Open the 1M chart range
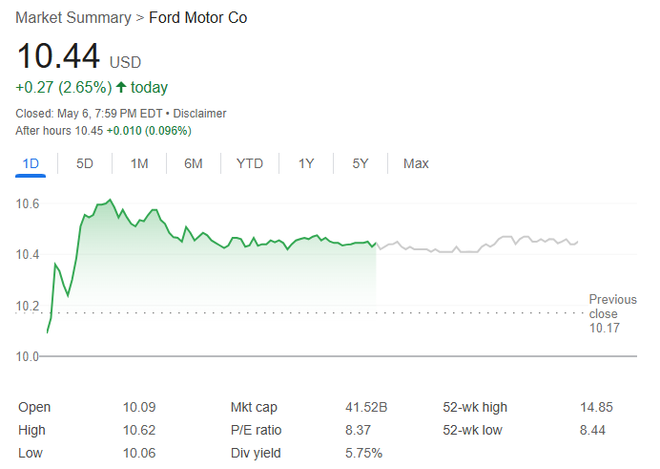The height and width of the screenshot is (469, 660). click(139, 163)
